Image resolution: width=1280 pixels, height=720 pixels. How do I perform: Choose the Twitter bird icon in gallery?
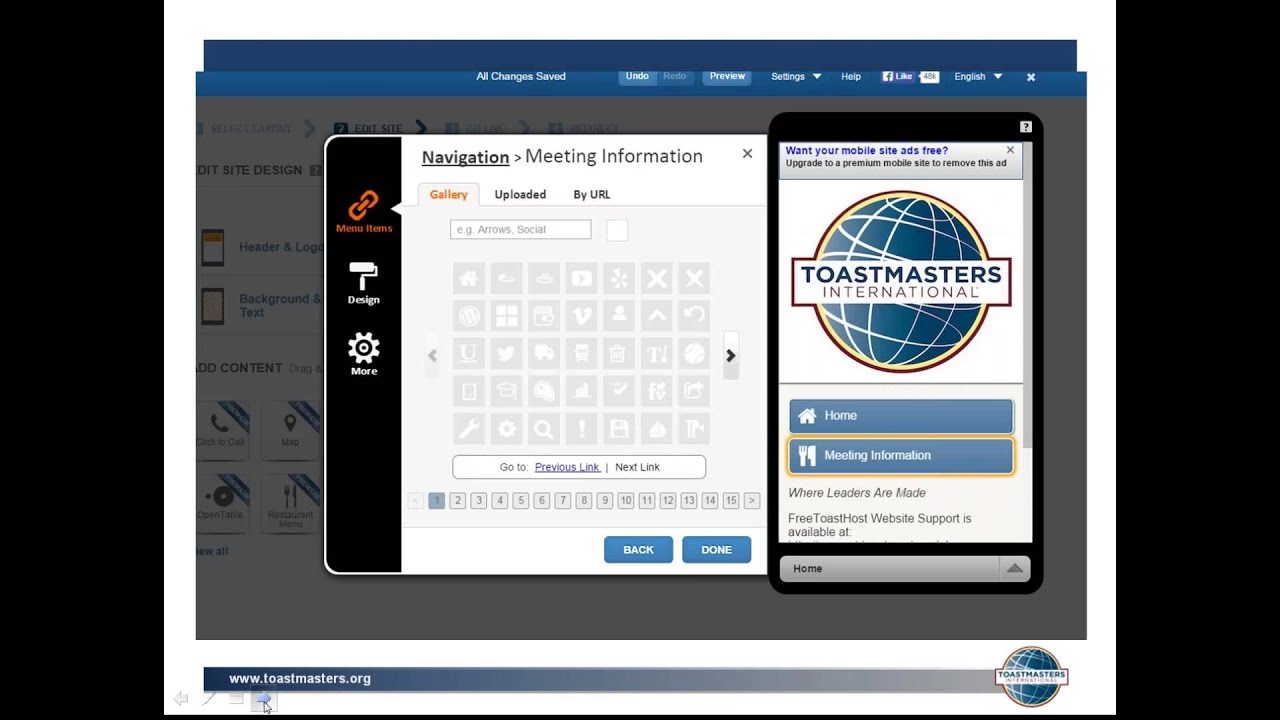click(x=506, y=353)
